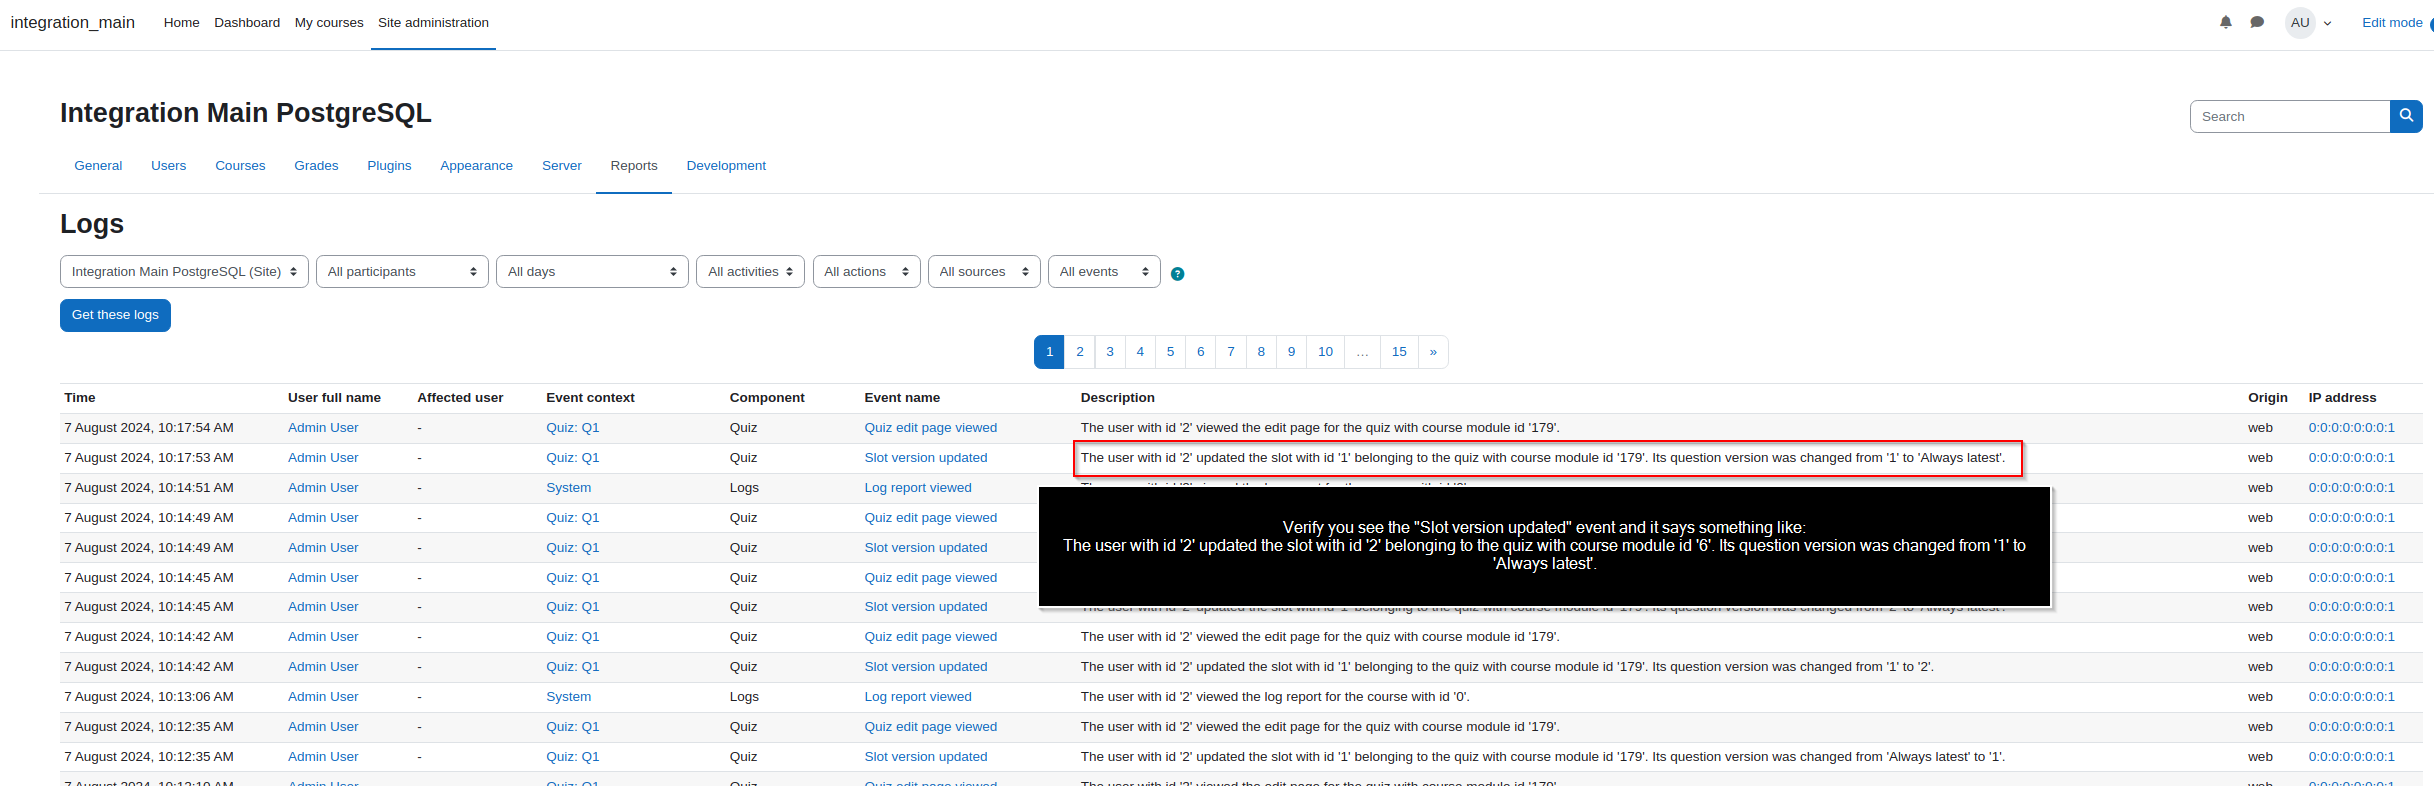
Task: Open IP address link in 10:17:54 row
Action: tap(2352, 428)
